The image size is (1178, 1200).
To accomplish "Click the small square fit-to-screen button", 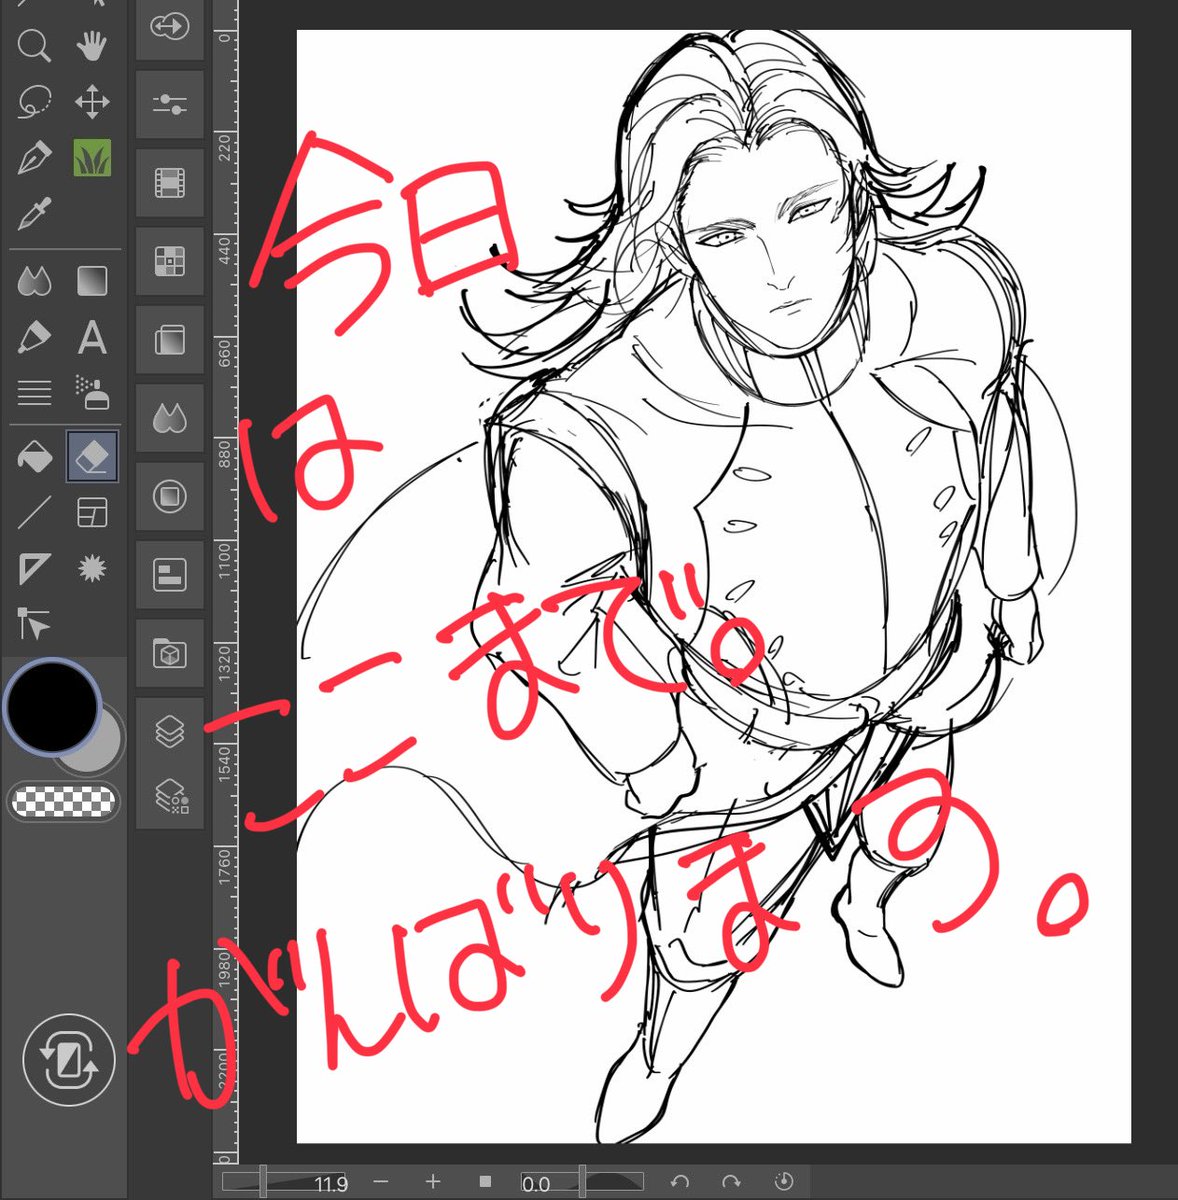I will [x=485, y=1182].
